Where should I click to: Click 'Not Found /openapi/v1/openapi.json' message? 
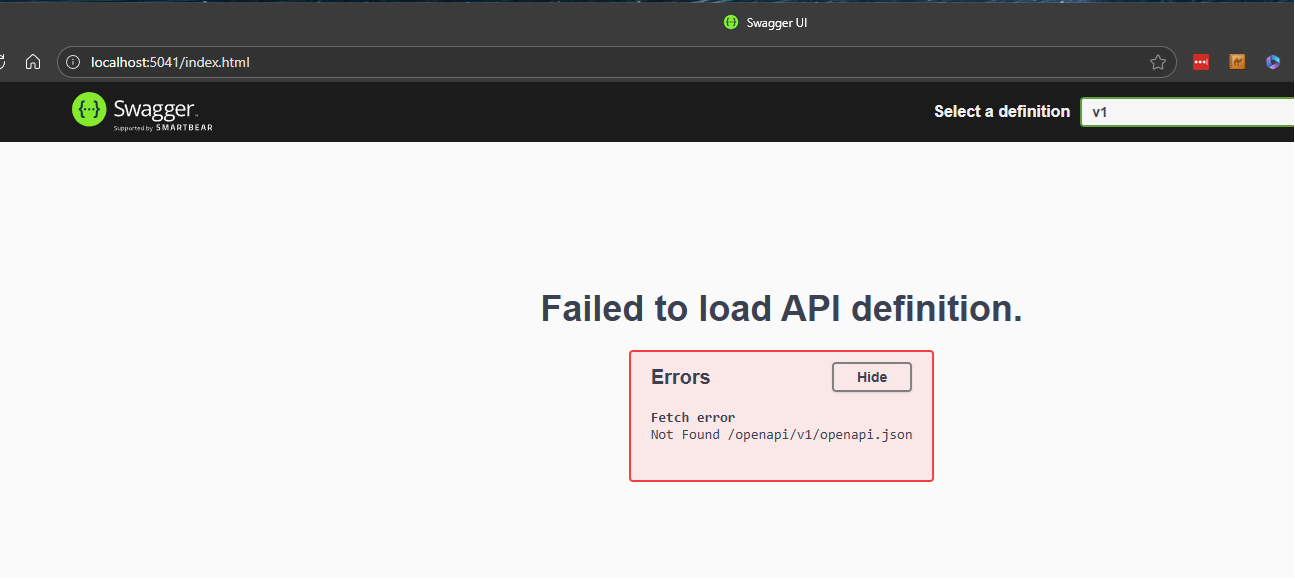click(x=781, y=435)
